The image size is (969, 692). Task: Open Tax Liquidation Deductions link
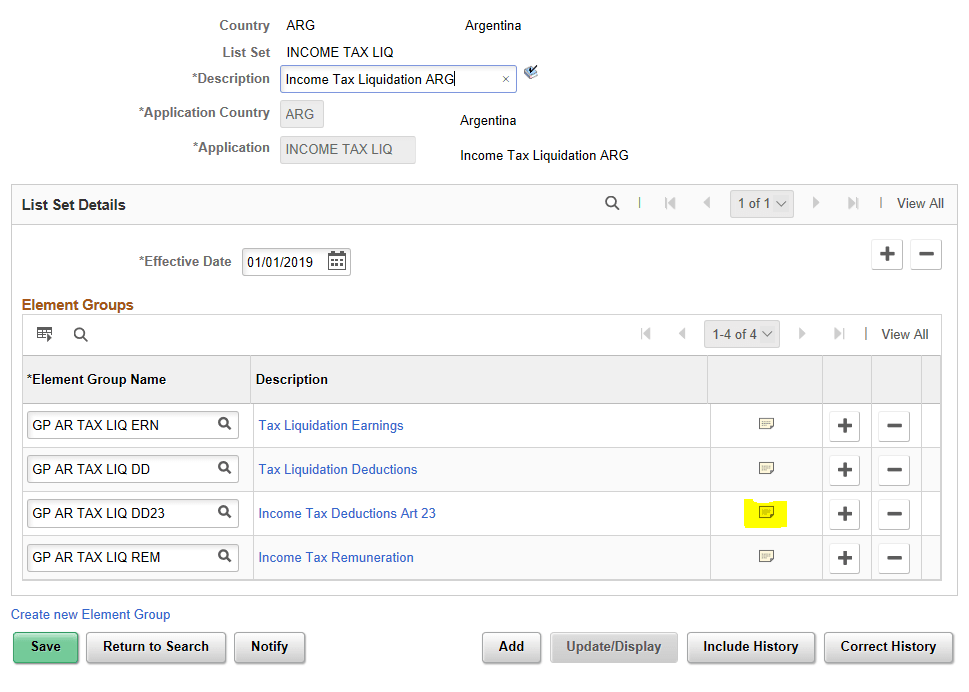pyautogui.click(x=337, y=469)
